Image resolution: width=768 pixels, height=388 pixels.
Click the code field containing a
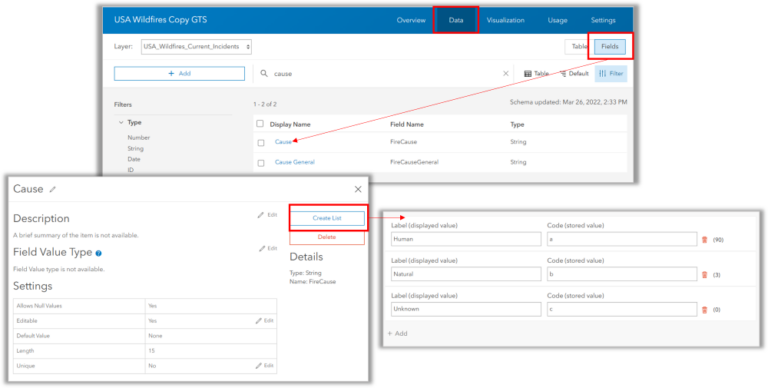click(622, 240)
